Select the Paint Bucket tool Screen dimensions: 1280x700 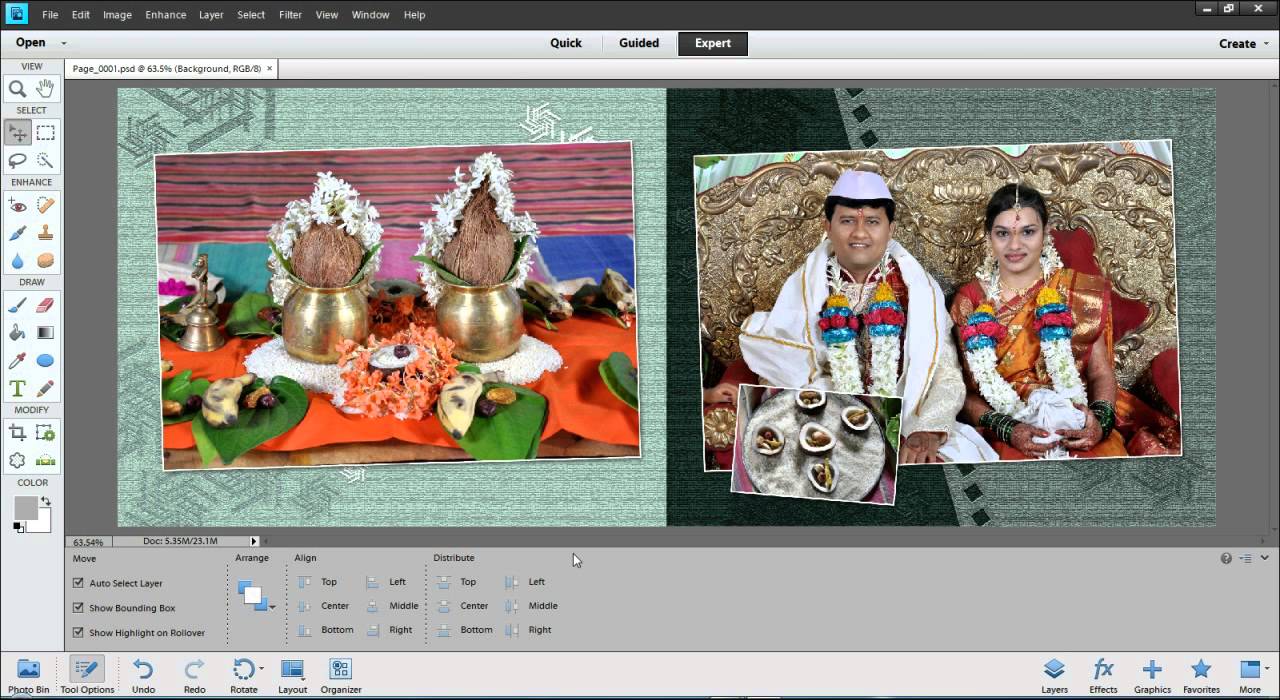click(x=18, y=333)
